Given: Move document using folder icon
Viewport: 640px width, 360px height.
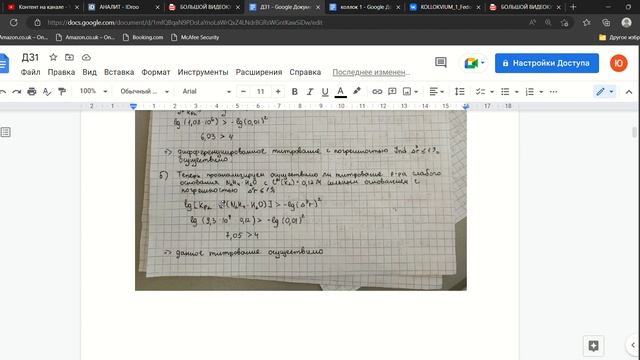Looking at the screenshot, I should [x=69, y=57].
